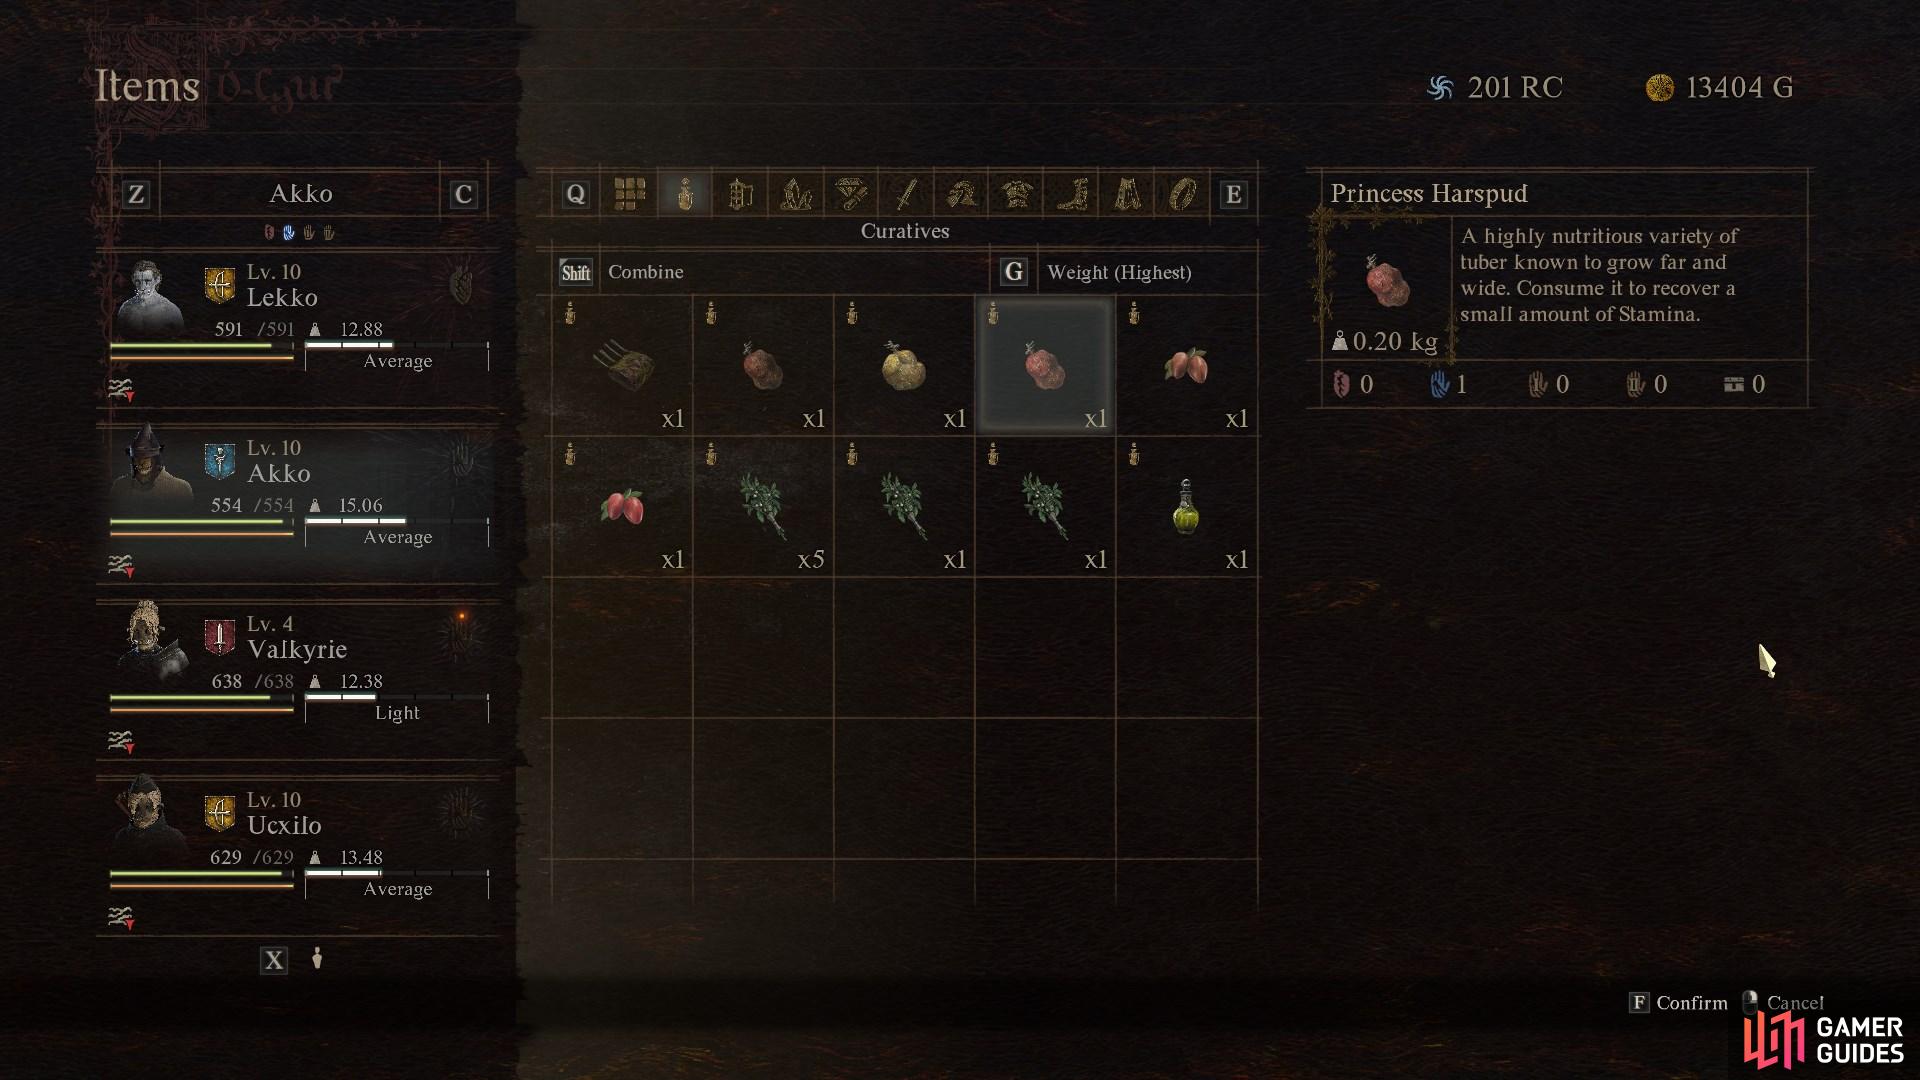Switch to the cloak category tab
The height and width of the screenshot is (1080, 1920).
pos(1127,193)
